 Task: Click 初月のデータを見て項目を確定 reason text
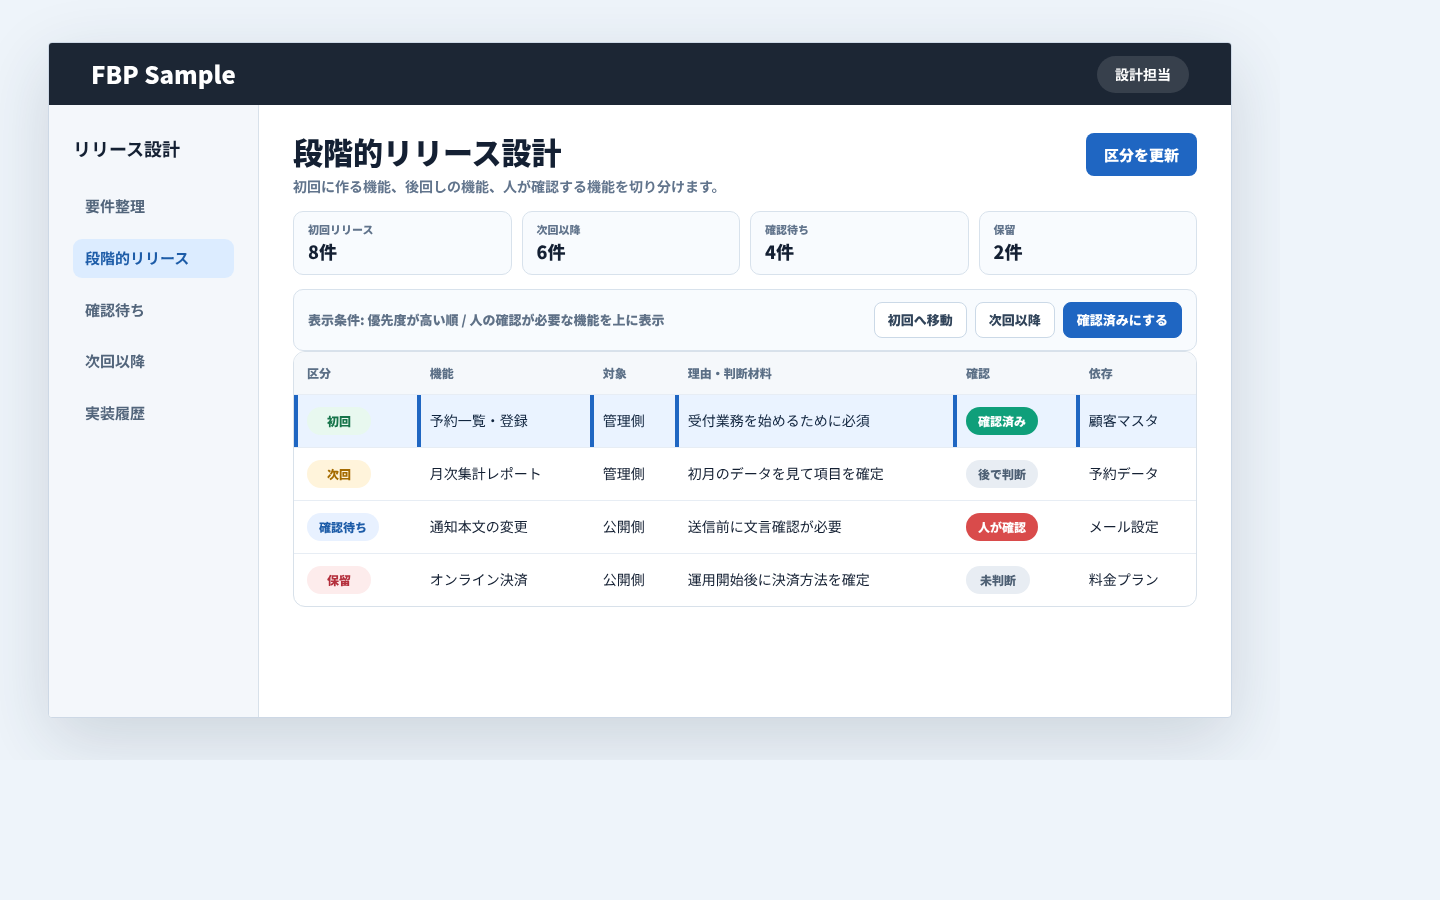[x=786, y=474]
